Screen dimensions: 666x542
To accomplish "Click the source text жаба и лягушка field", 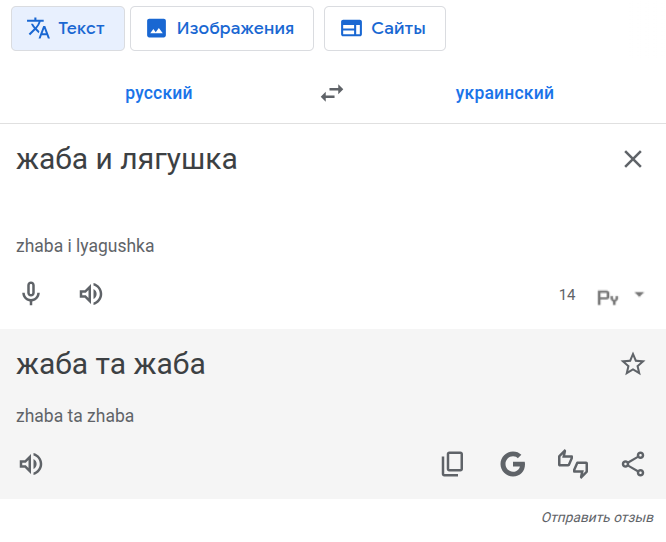I will pos(127,160).
